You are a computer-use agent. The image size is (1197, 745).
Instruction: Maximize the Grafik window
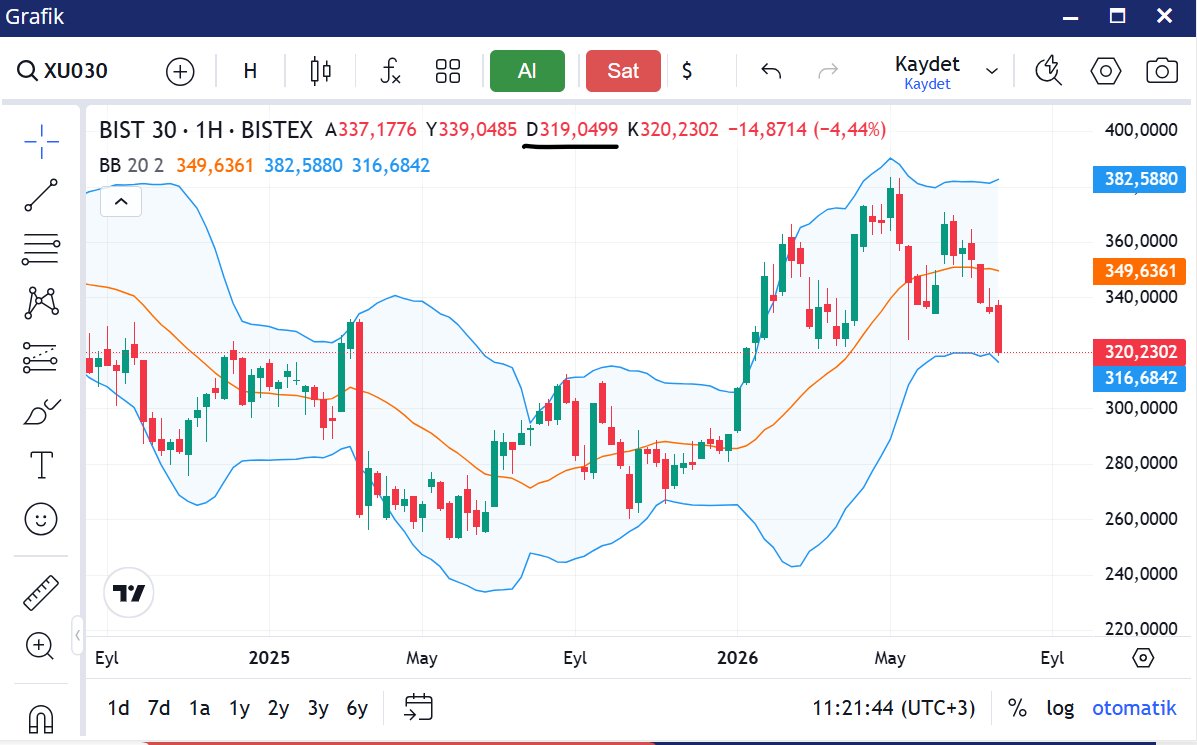(x=1118, y=16)
